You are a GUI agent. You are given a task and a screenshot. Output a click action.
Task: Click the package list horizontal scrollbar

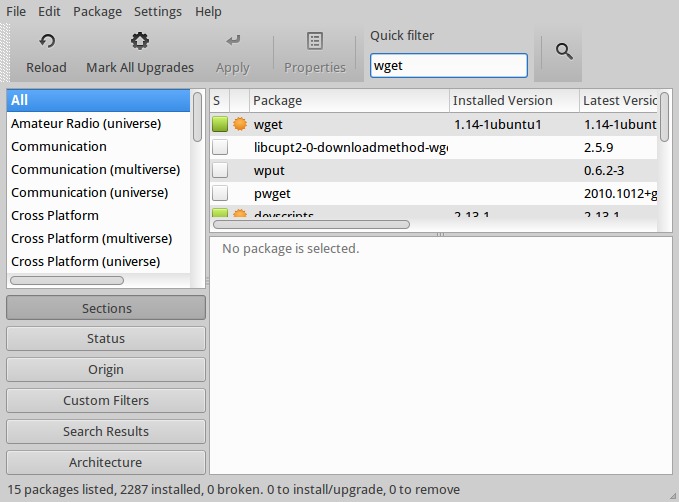point(311,224)
